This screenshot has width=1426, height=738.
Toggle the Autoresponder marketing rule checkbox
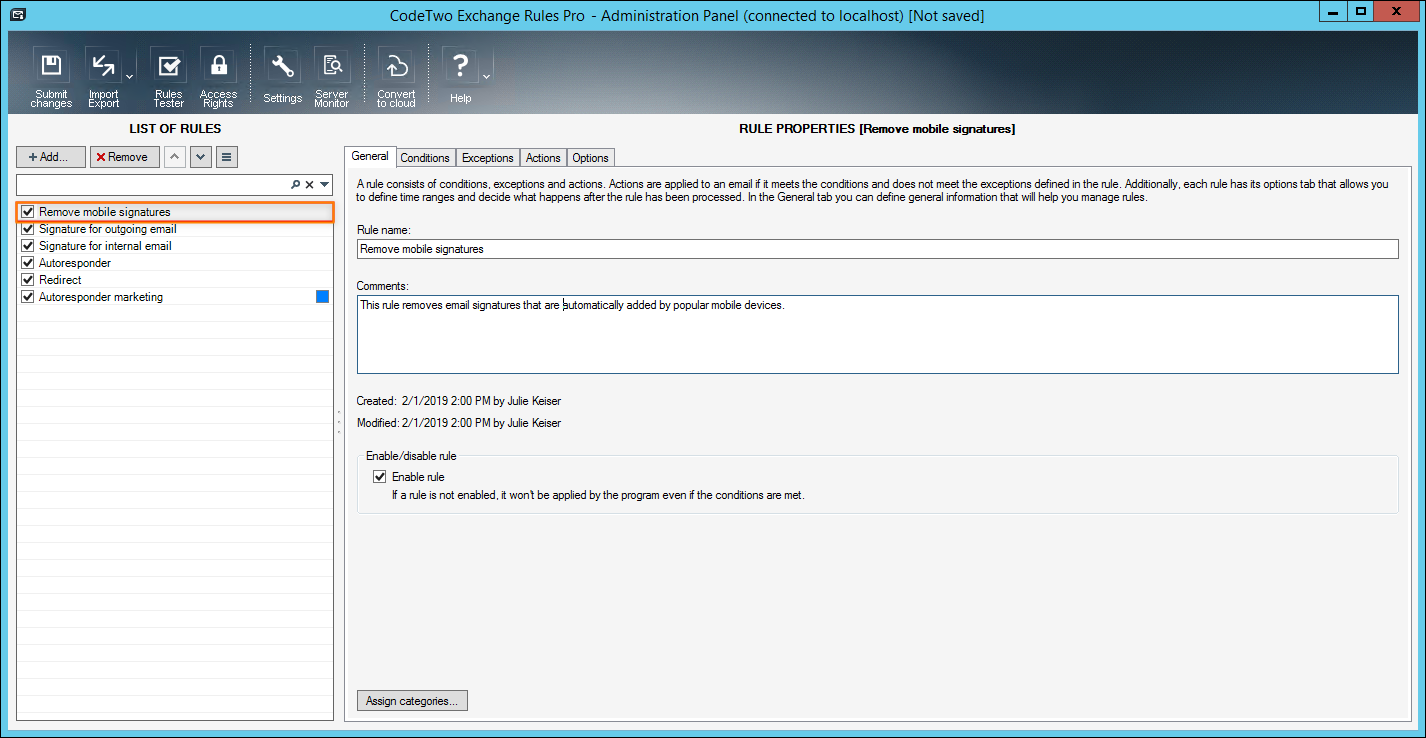click(28, 297)
